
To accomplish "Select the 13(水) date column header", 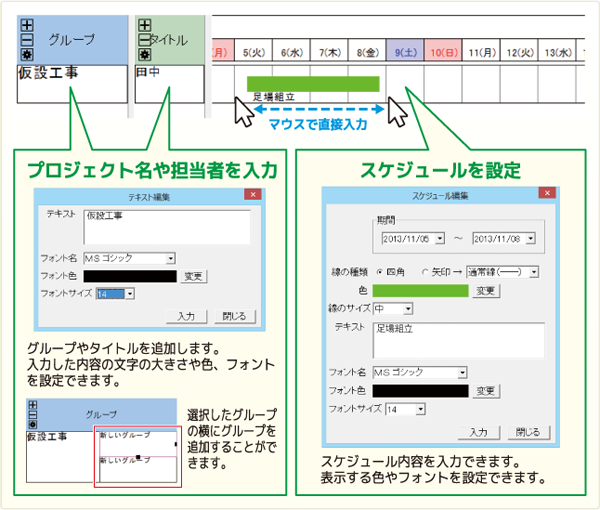I will [x=557, y=52].
